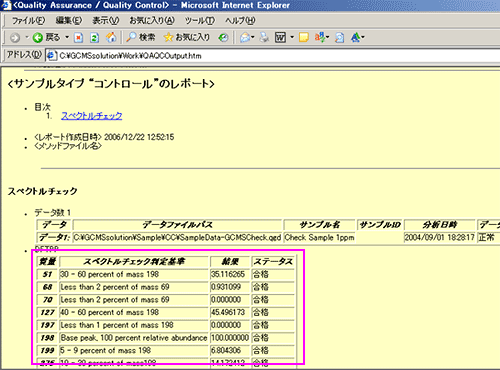
Task: Edit page with the Word icon
Action: pos(280,38)
